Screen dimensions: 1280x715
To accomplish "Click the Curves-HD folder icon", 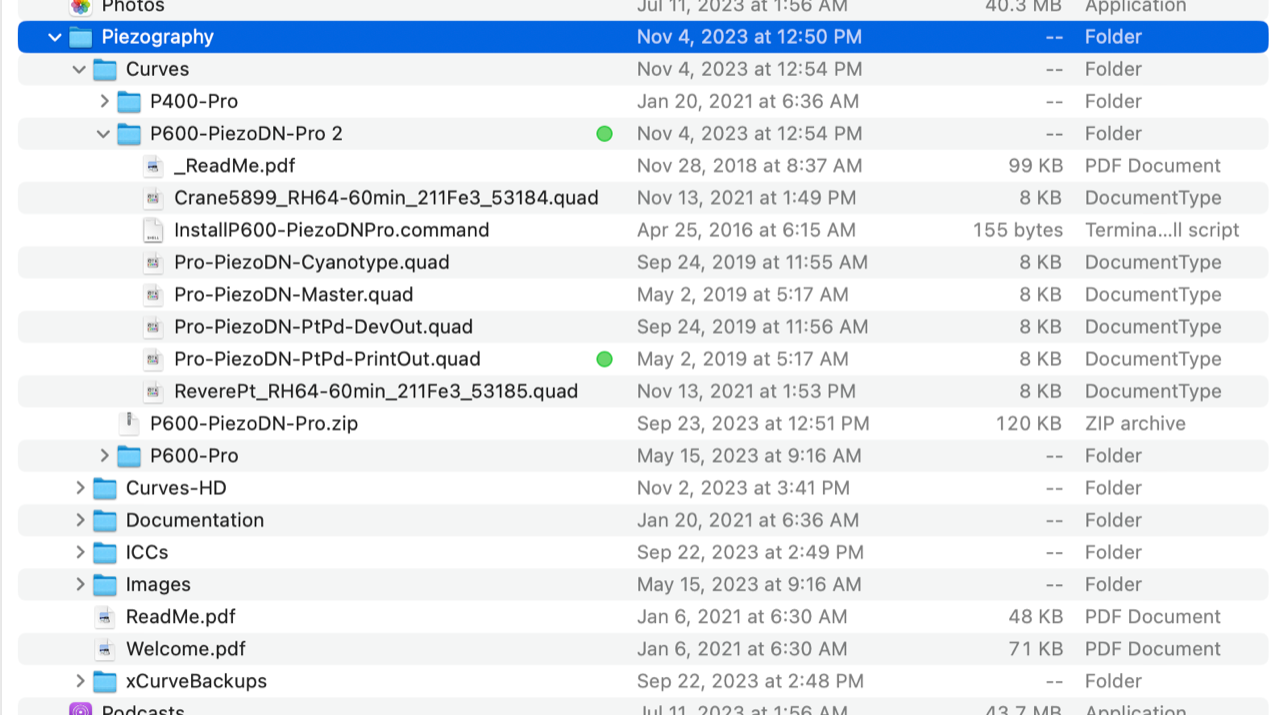I will [105, 488].
